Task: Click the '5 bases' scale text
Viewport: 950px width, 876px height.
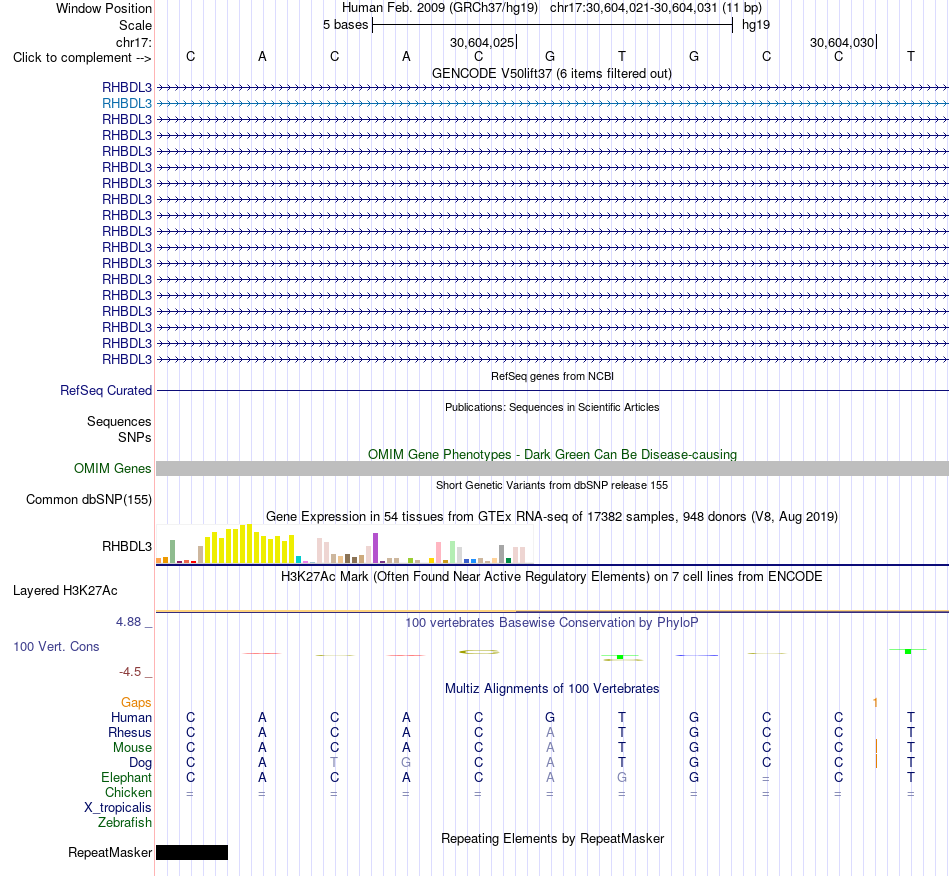Action: (345, 25)
